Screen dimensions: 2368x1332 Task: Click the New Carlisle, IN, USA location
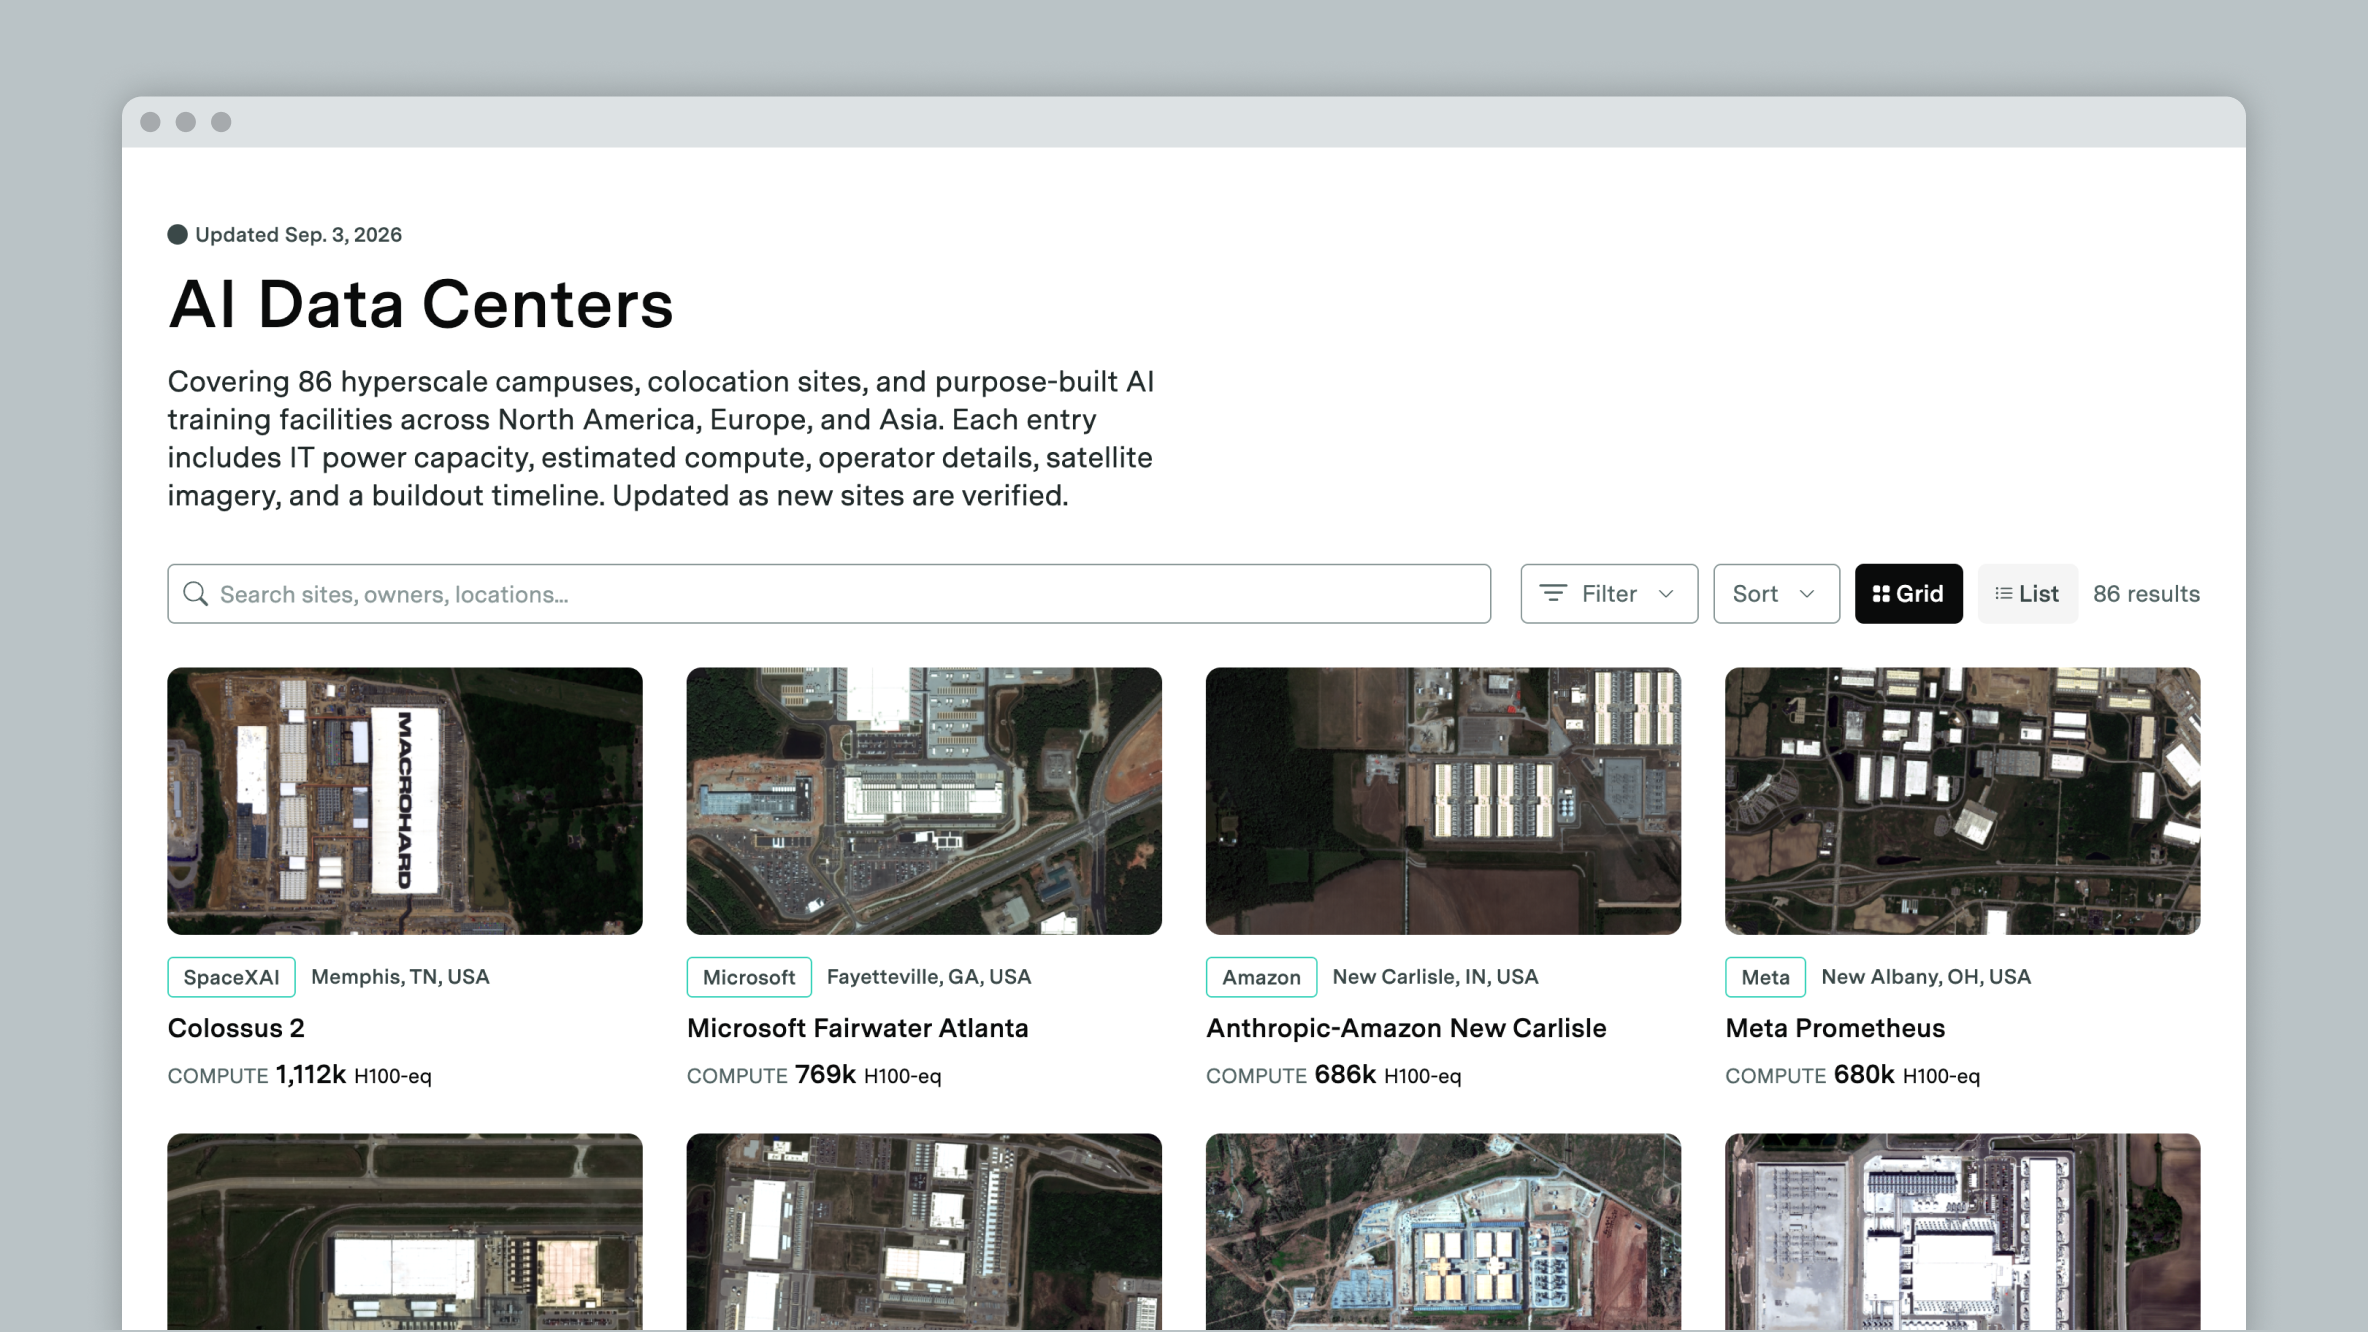click(x=1435, y=977)
